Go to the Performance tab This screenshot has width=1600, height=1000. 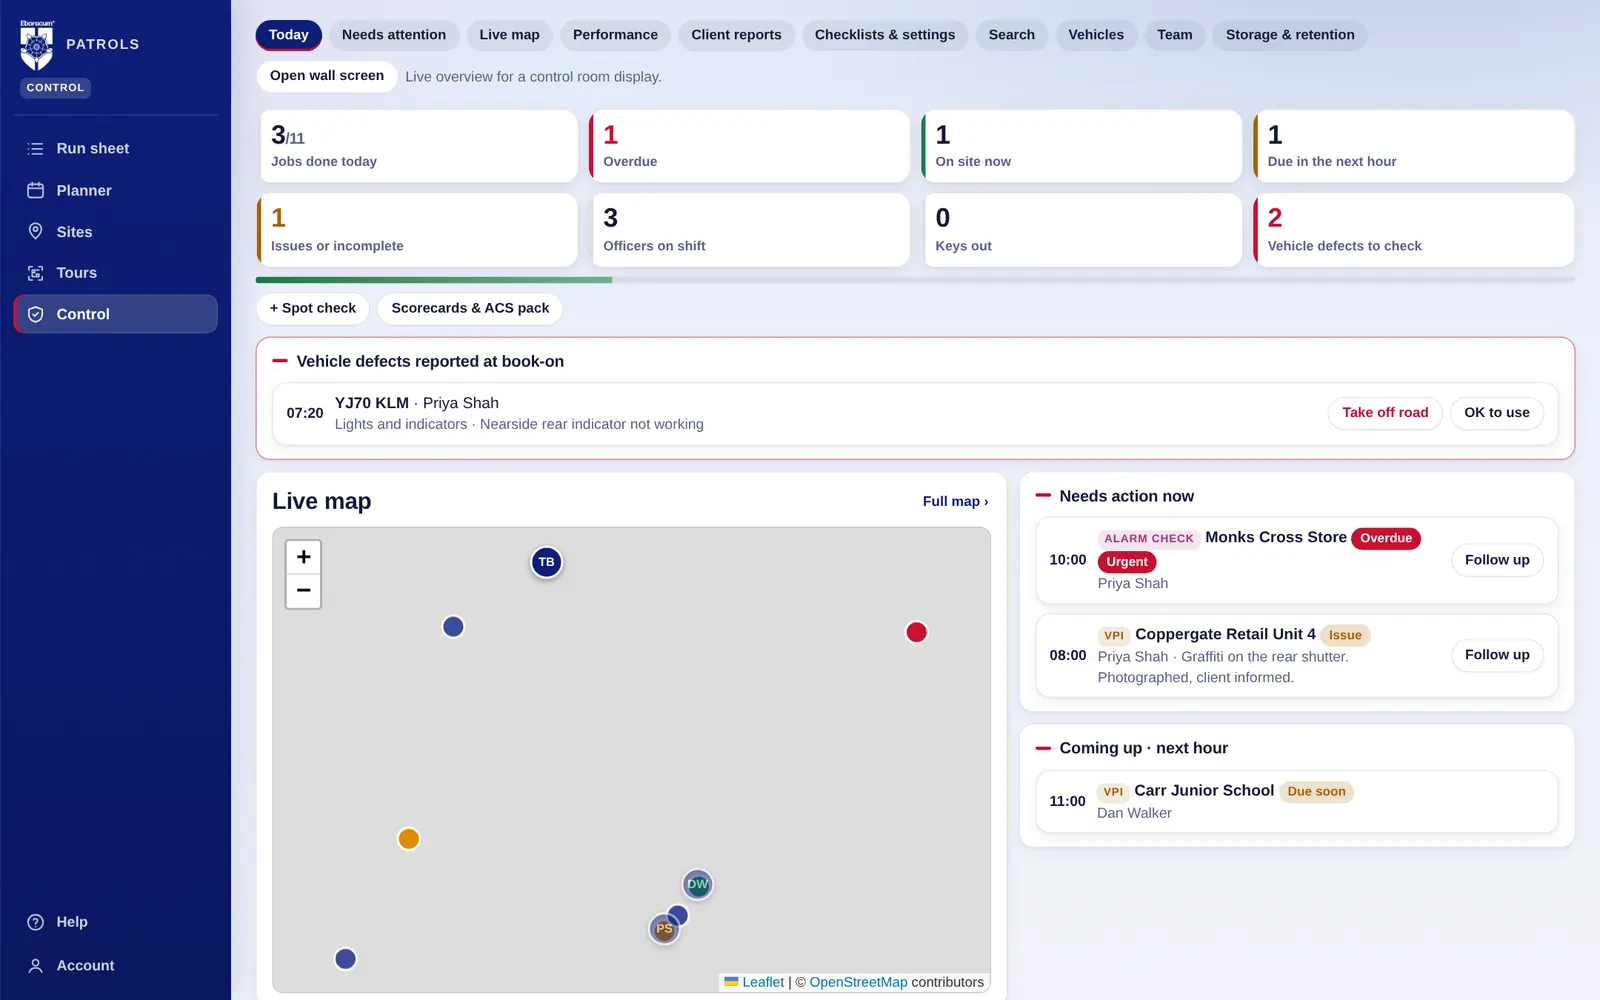[615, 35]
